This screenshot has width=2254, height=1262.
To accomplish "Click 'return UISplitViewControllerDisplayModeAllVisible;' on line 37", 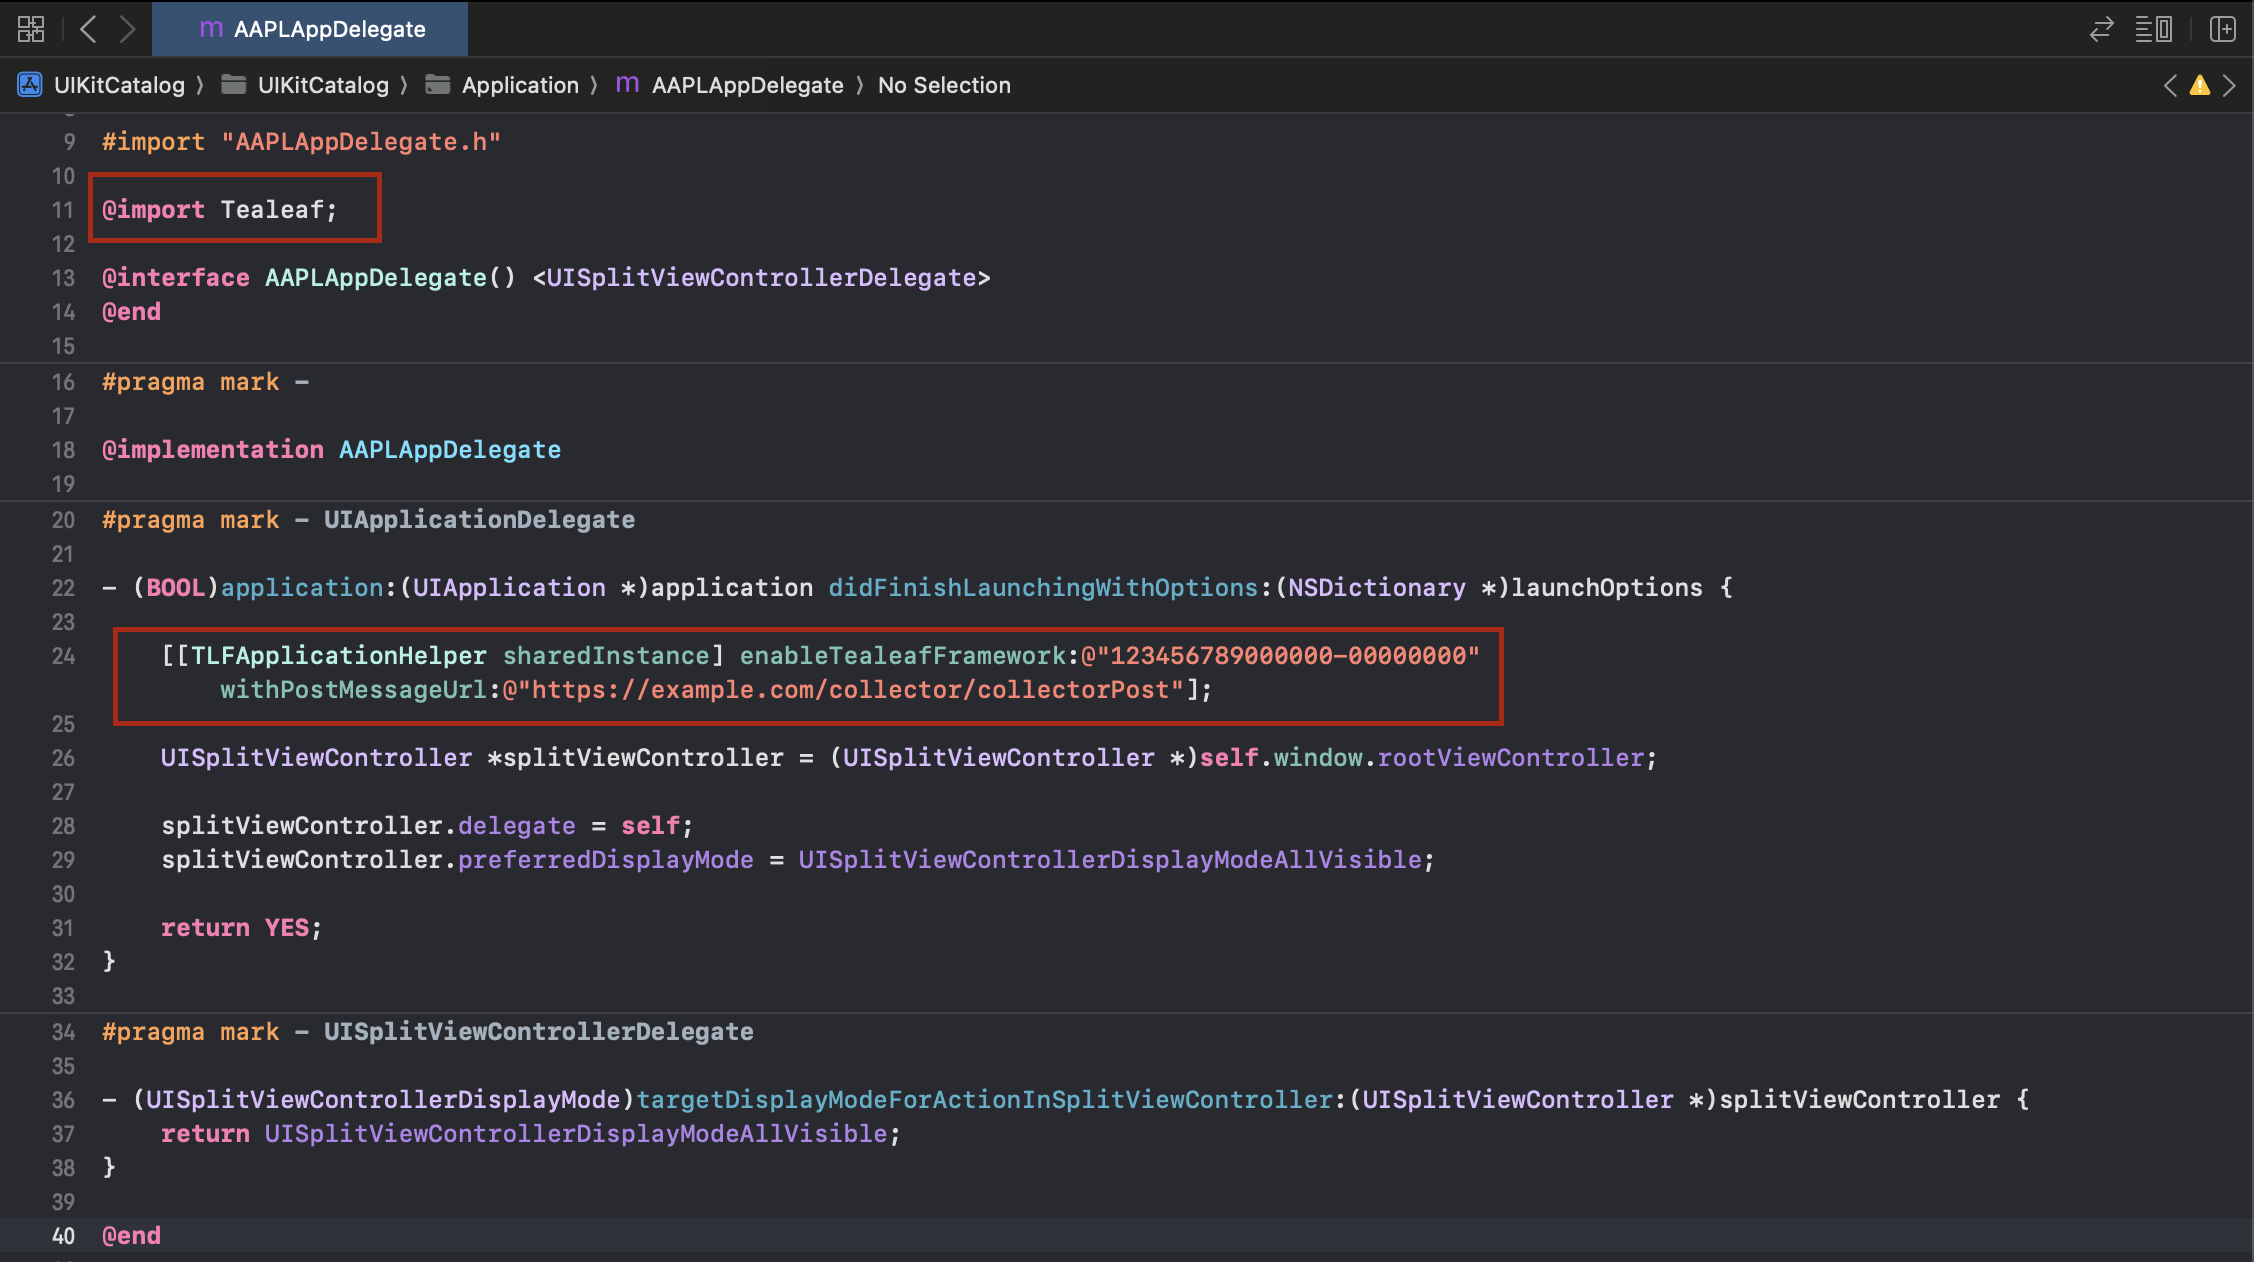I will tap(531, 1134).
